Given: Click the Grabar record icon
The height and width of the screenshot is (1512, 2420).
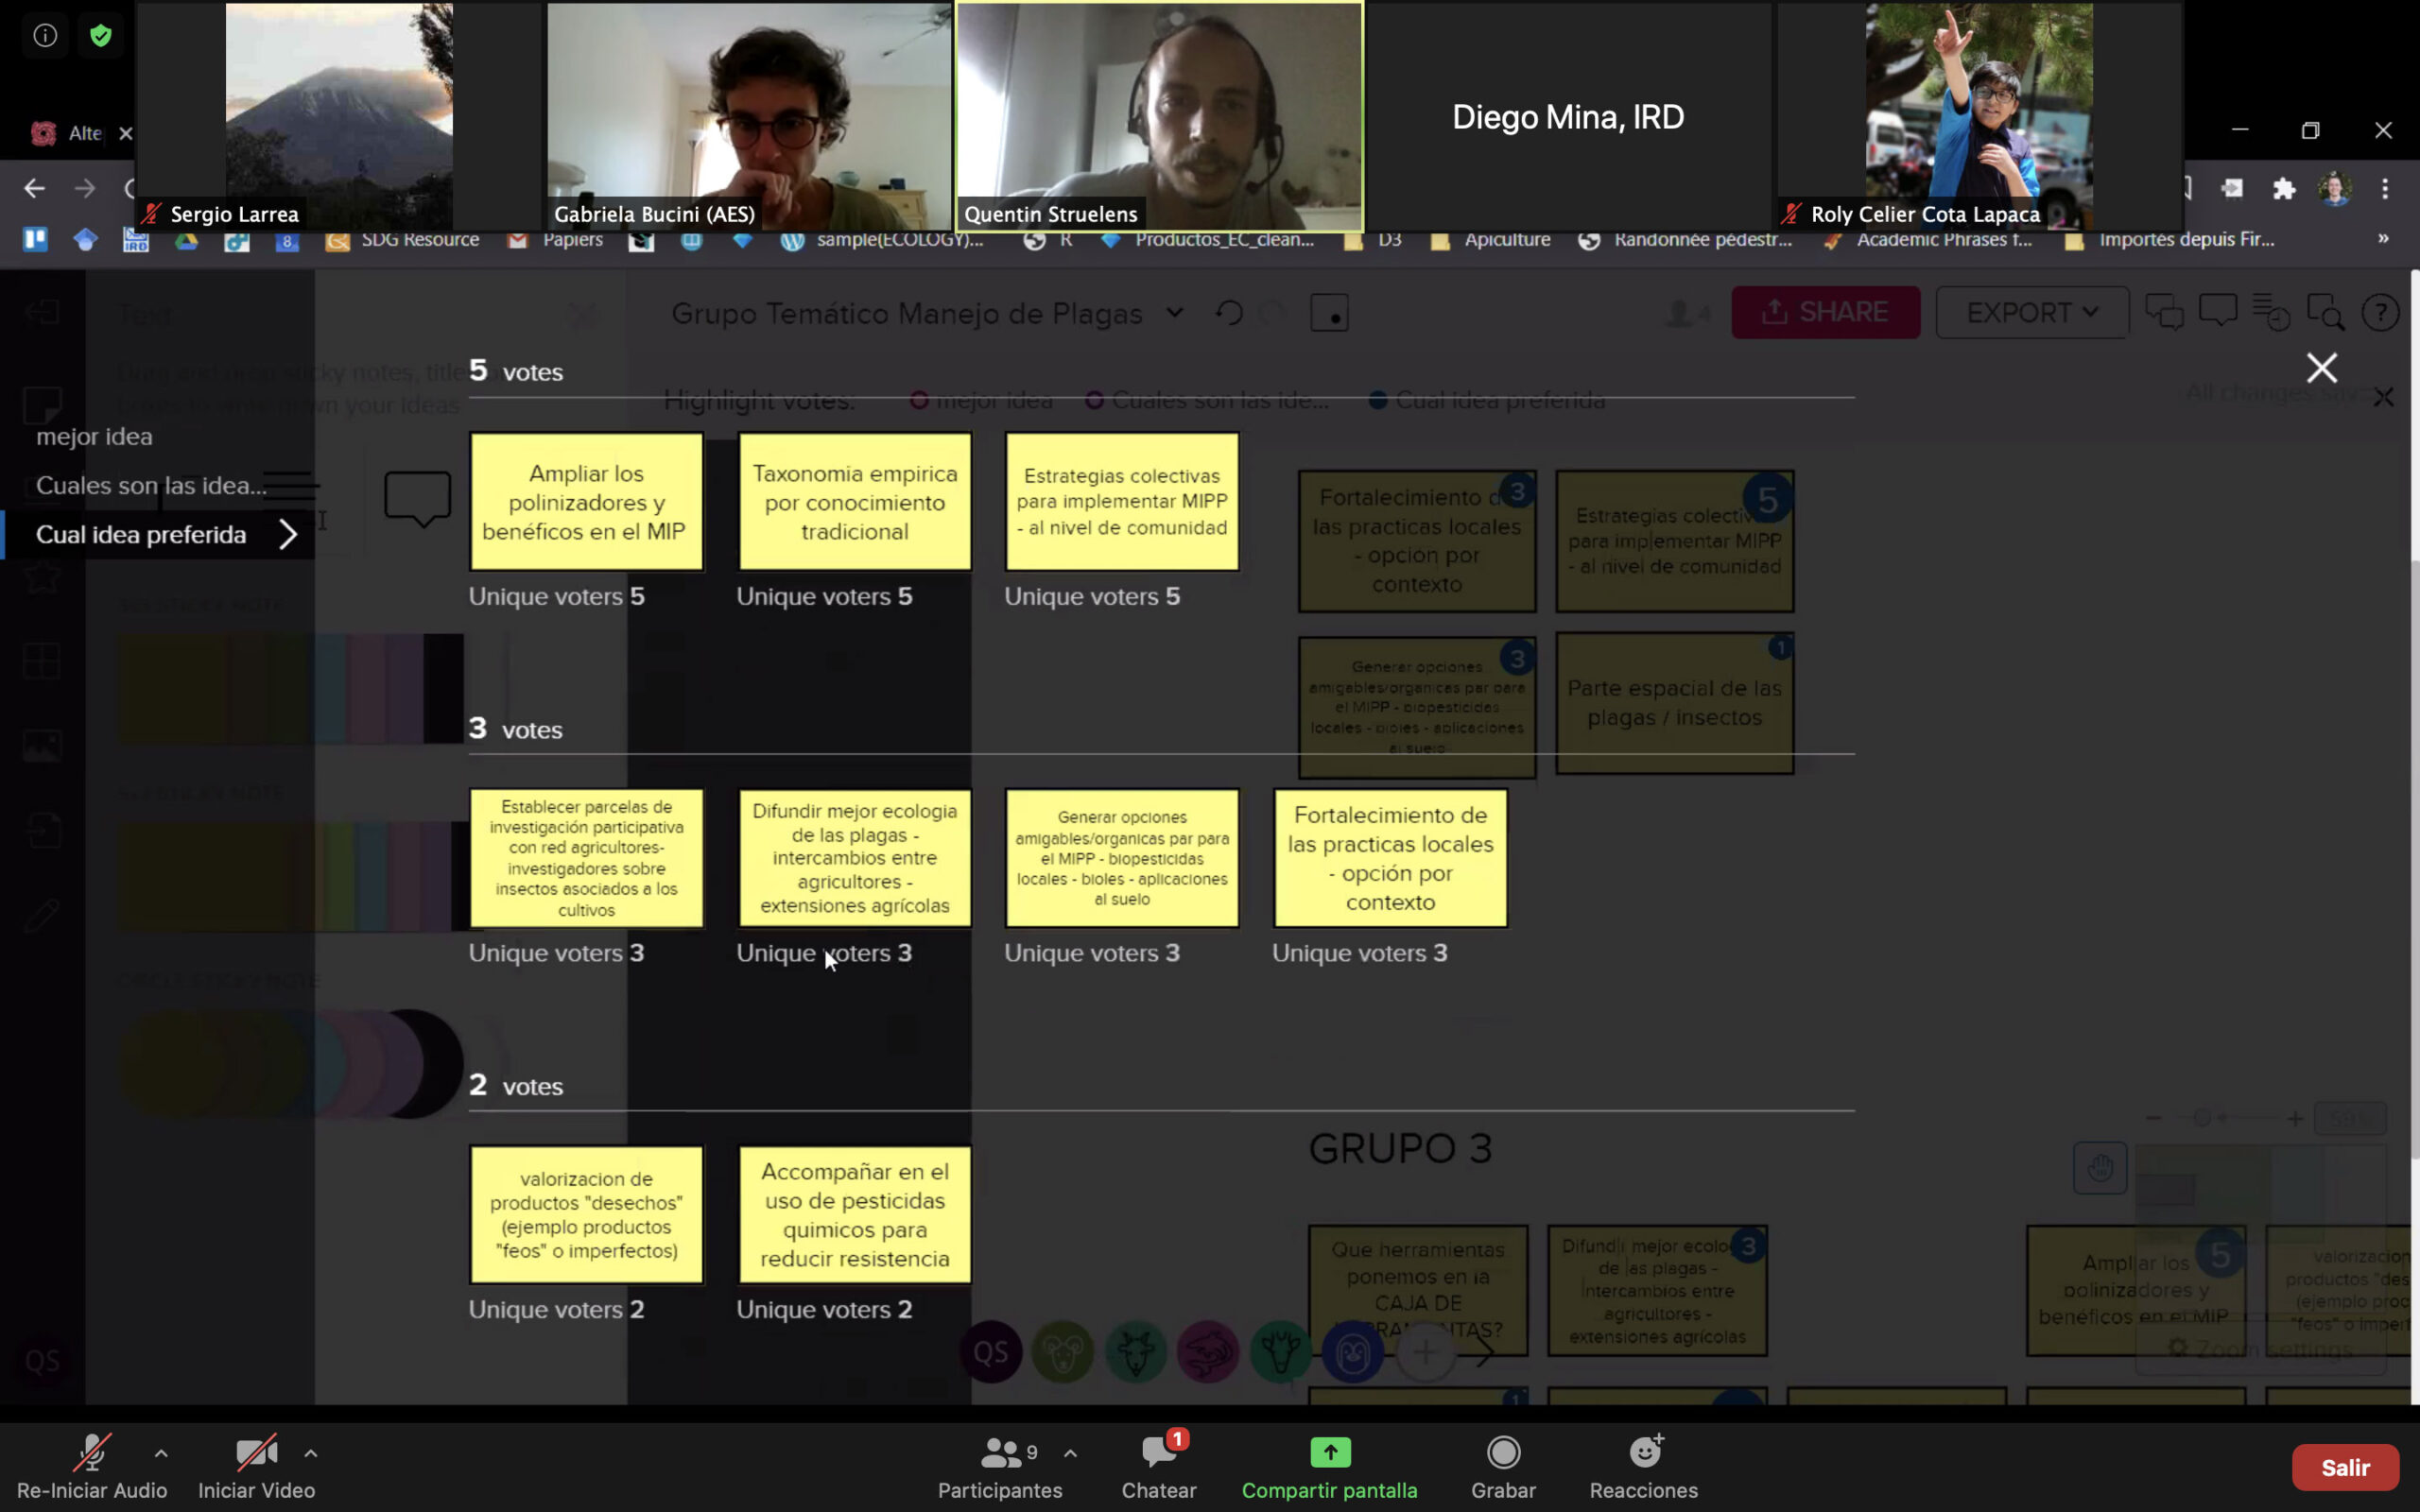Looking at the screenshot, I should (x=1502, y=1452).
